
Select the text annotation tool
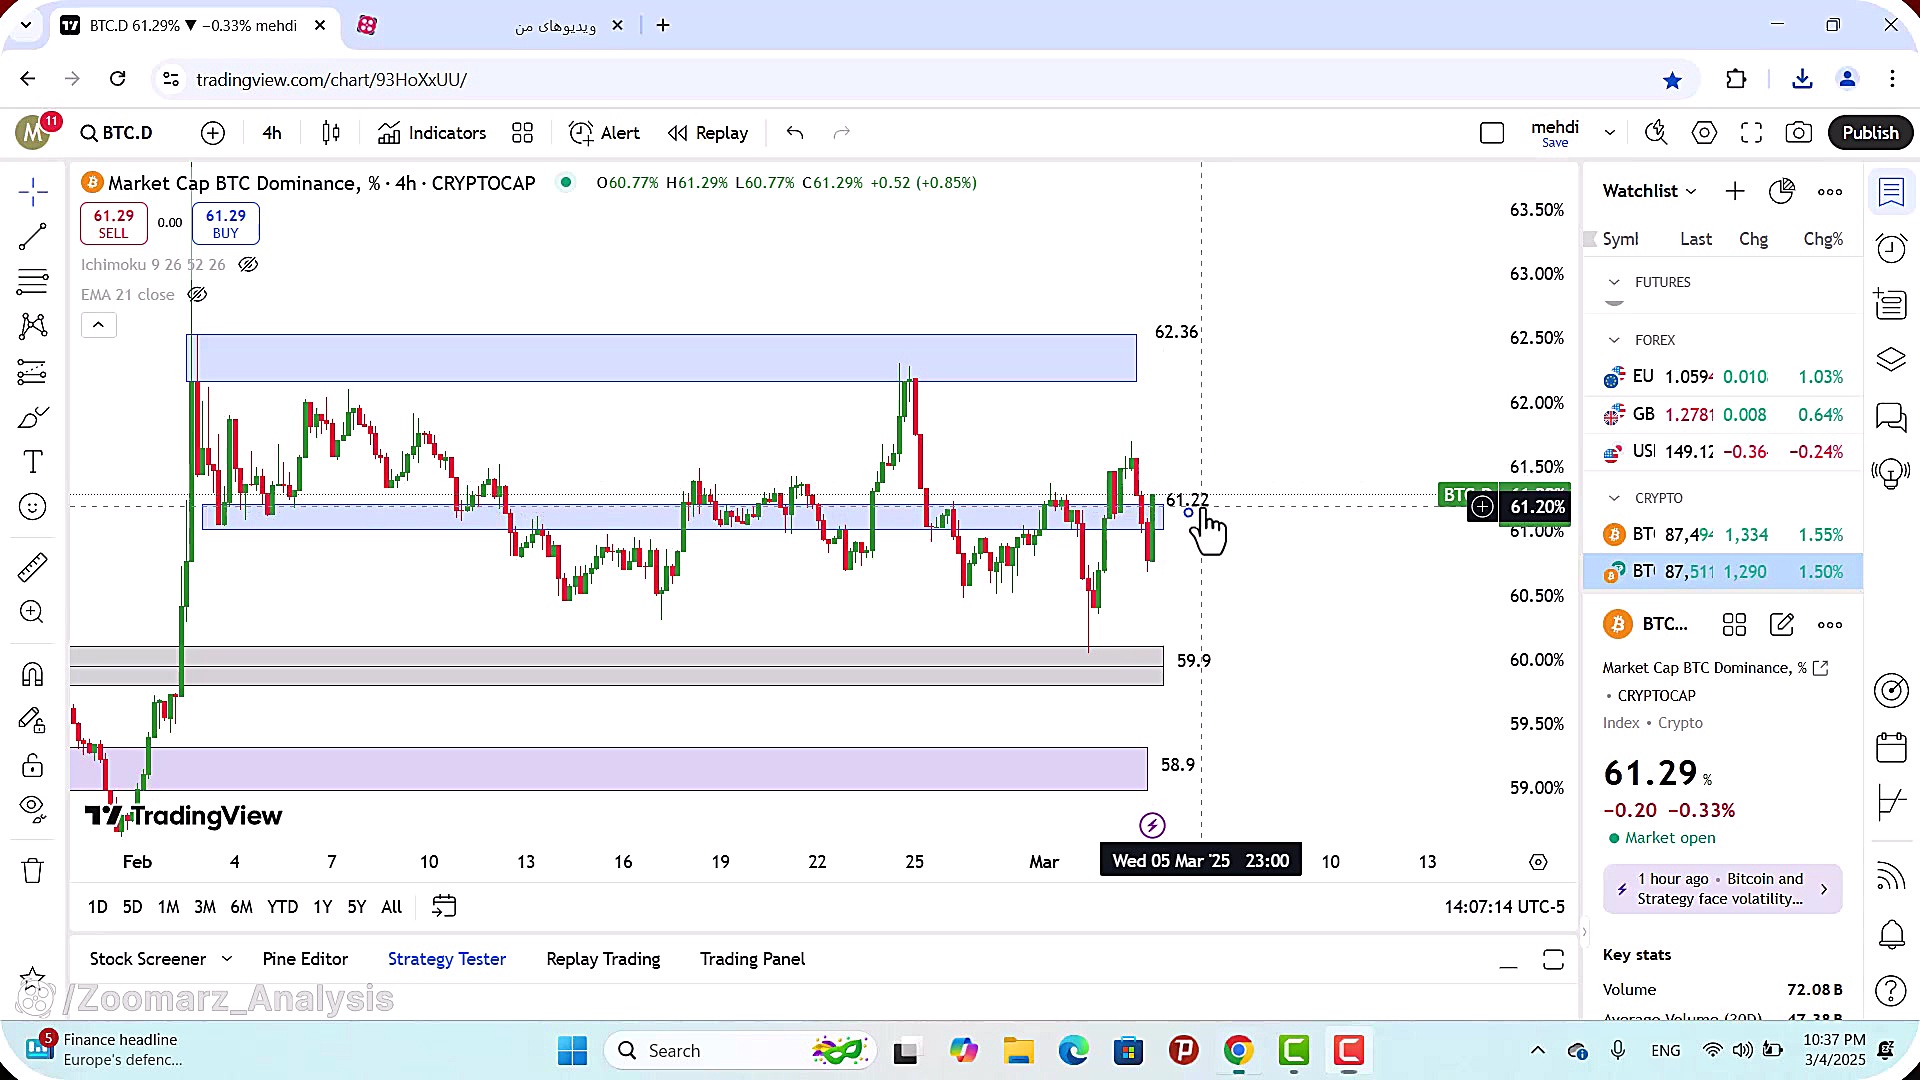33,462
